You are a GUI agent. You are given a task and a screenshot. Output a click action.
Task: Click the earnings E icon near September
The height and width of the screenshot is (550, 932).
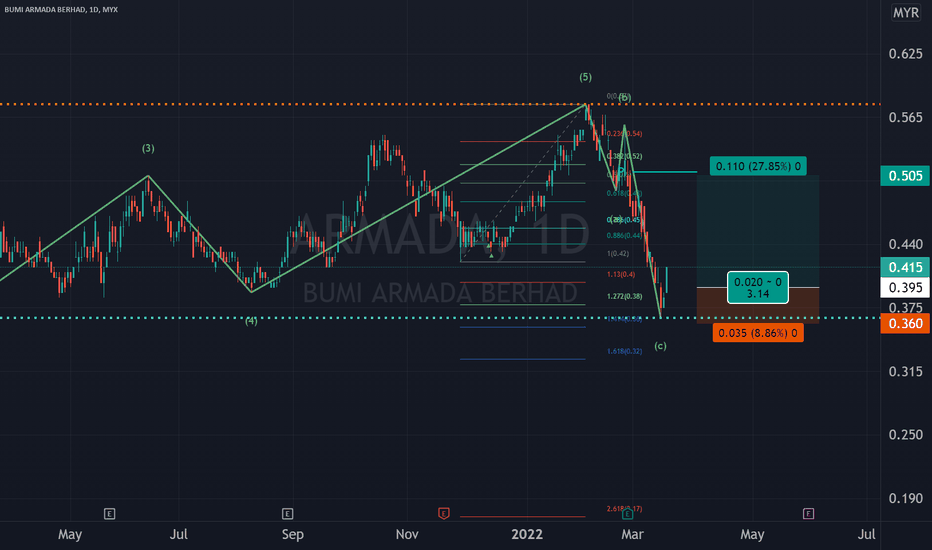click(x=287, y=513)
